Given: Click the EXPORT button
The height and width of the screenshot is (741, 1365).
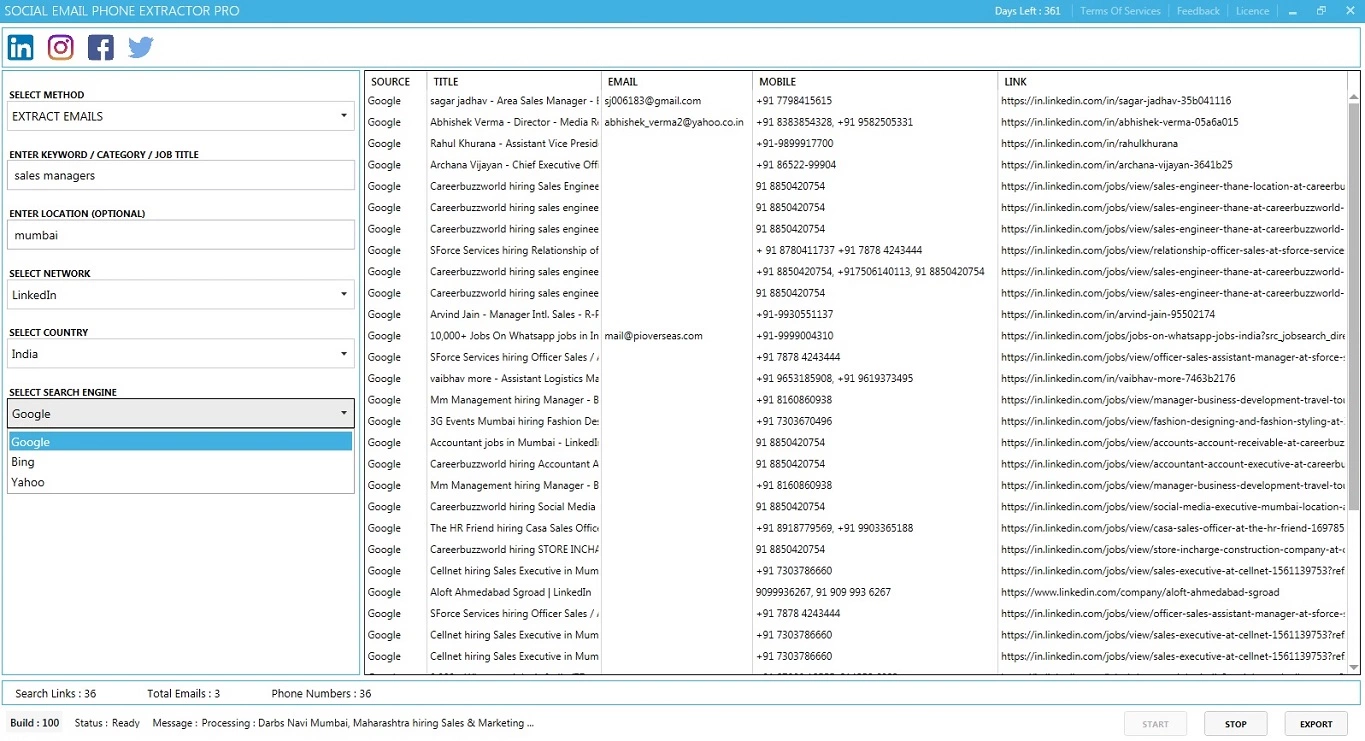Looking at the screenshot, I should pos(1315,724).
